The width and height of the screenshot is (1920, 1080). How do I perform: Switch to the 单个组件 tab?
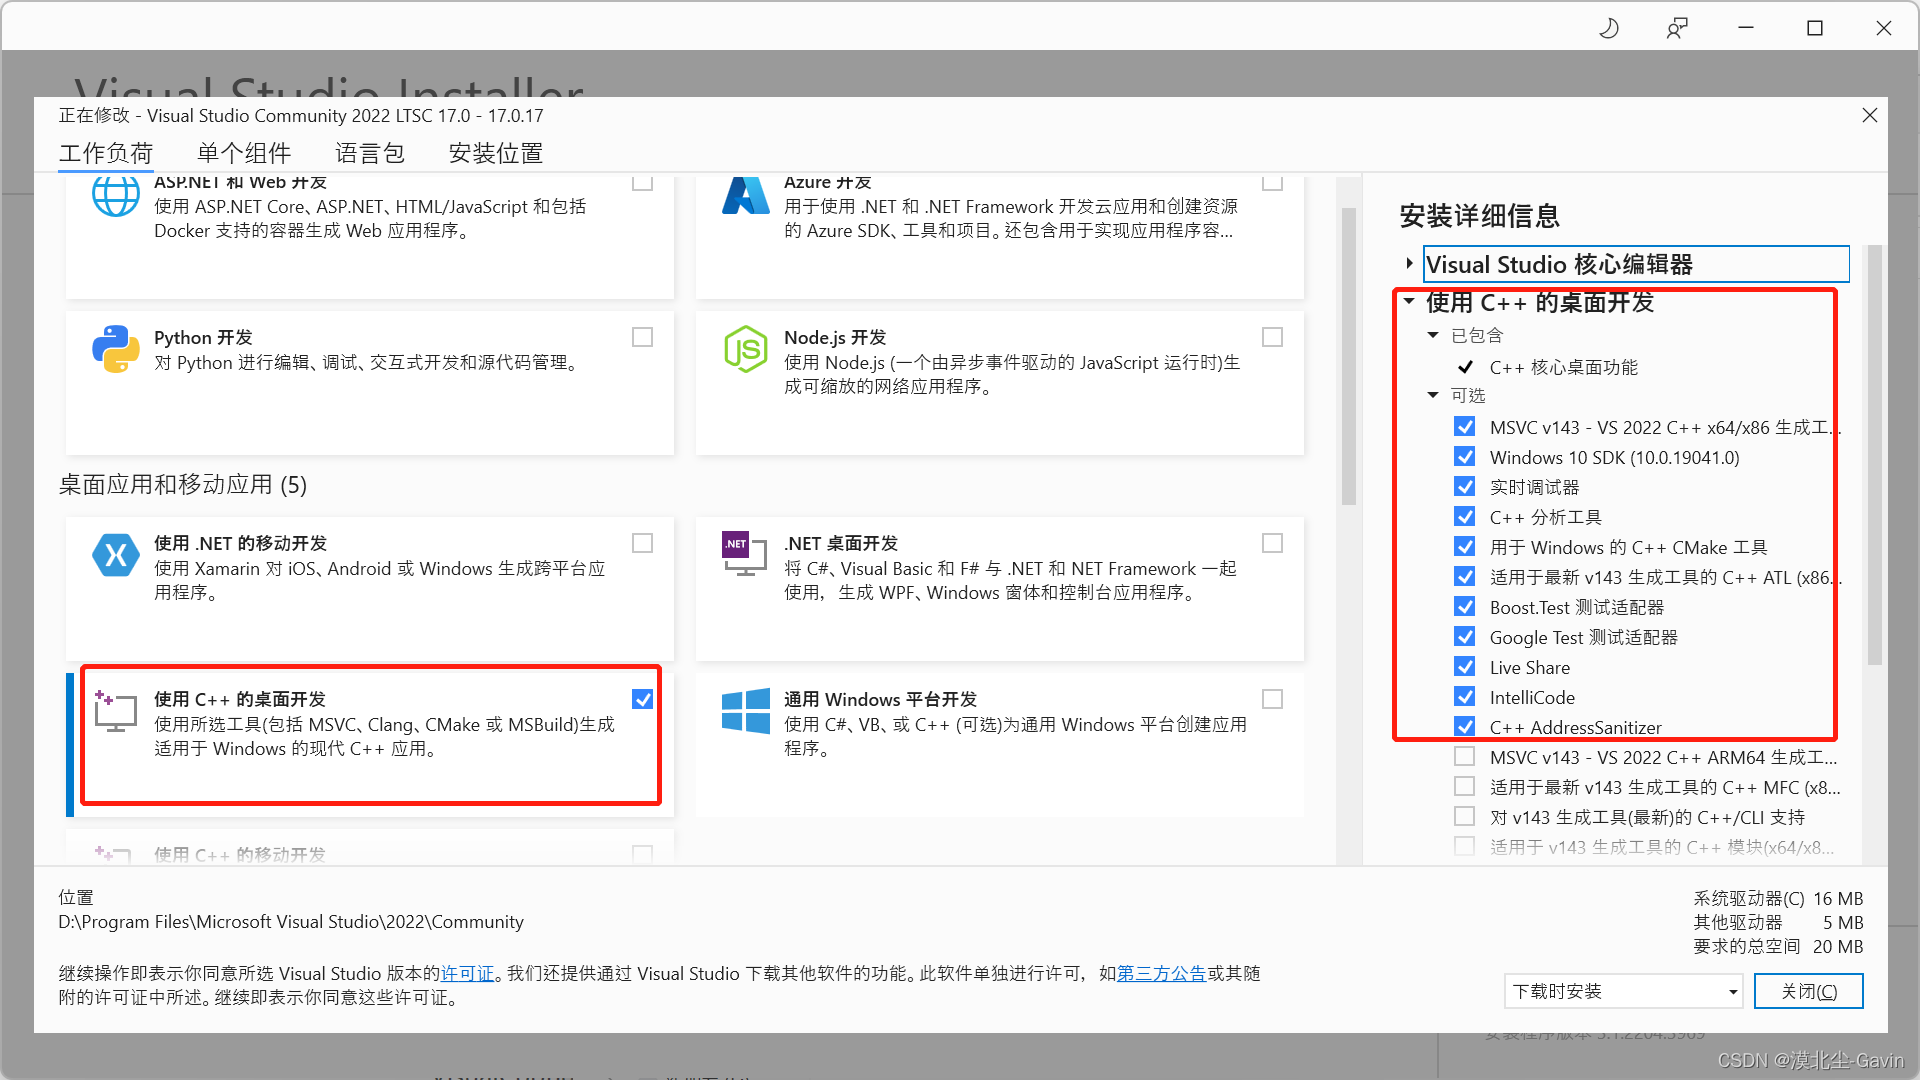(244, 153)
